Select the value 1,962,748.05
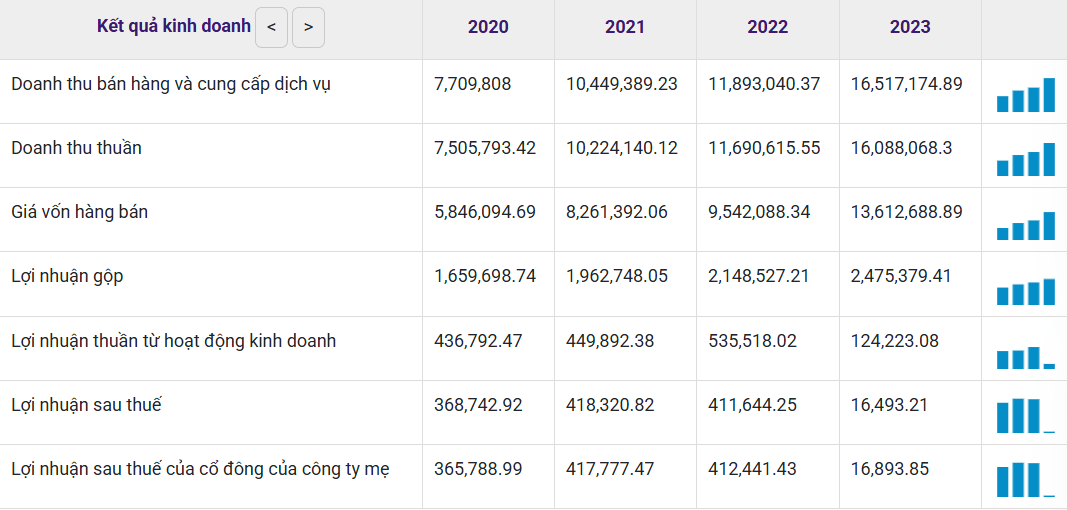Screen dimensions: 1067x510 [x=617, y=276]
